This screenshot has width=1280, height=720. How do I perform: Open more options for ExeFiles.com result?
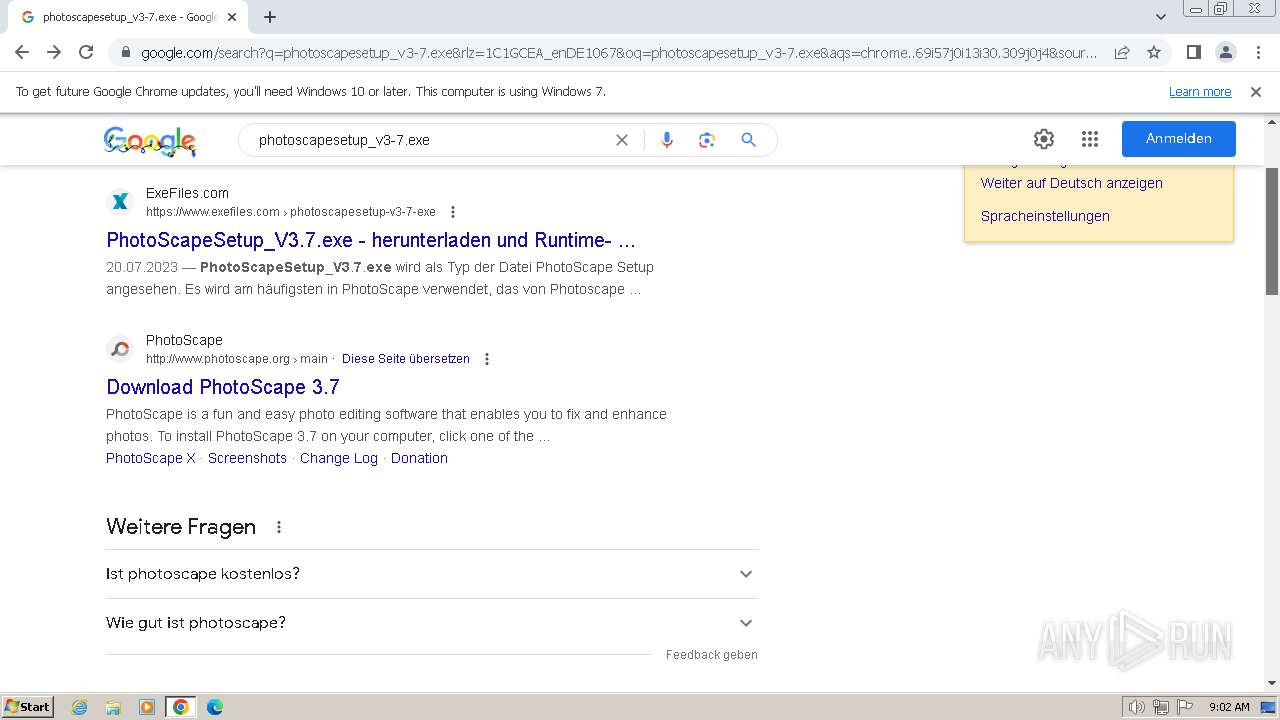pos(453,212)
